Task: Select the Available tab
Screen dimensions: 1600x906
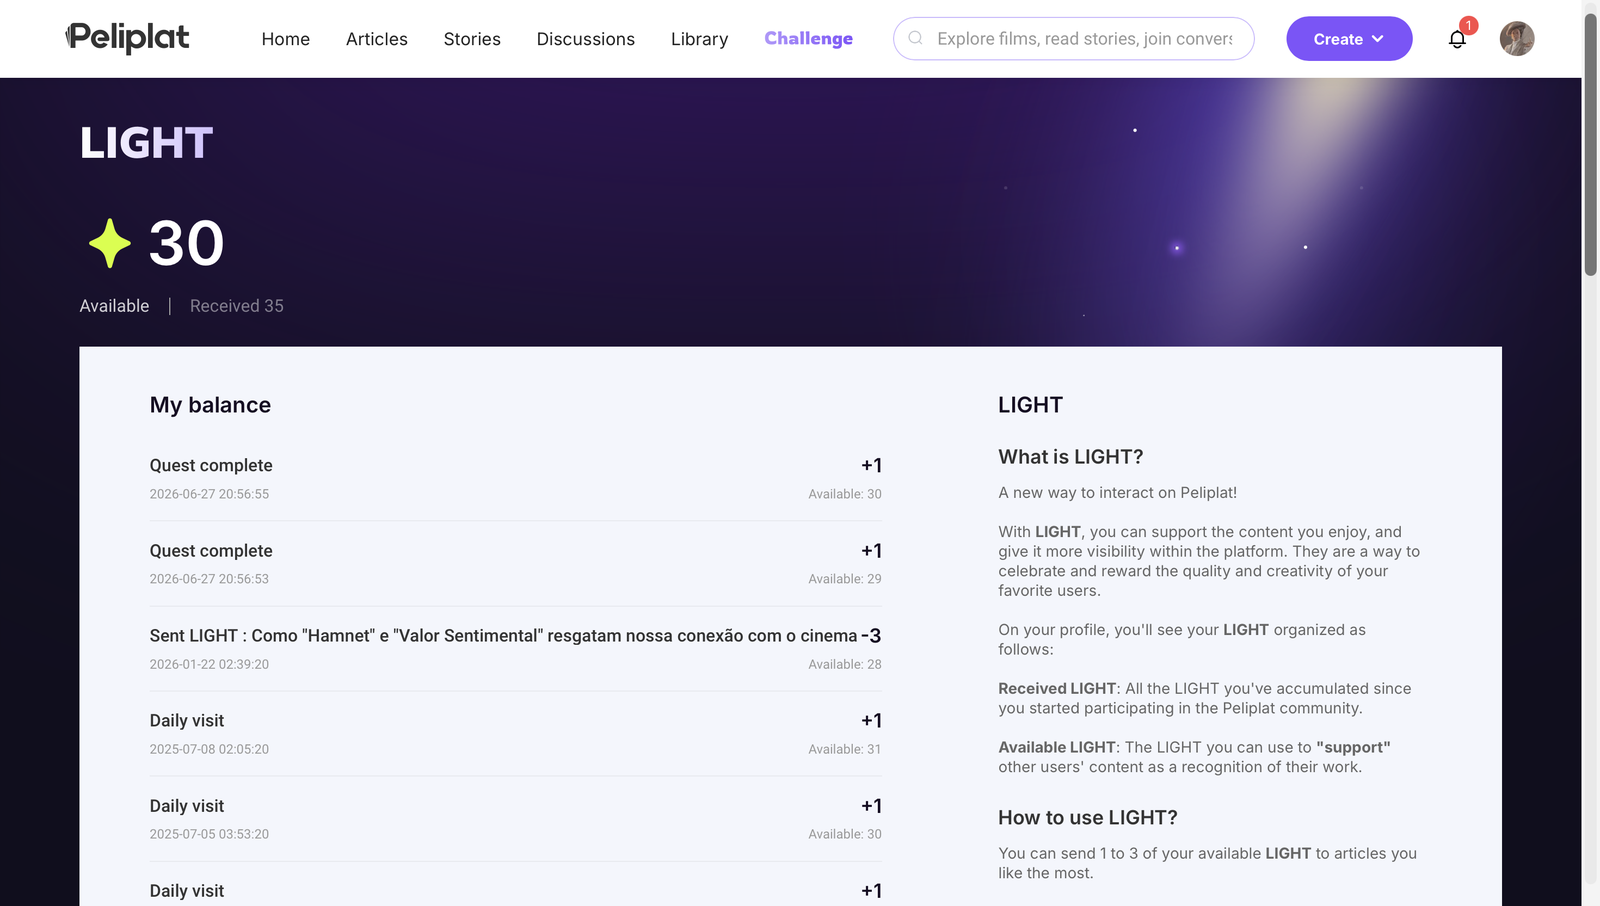Action: tap(114, 306)
